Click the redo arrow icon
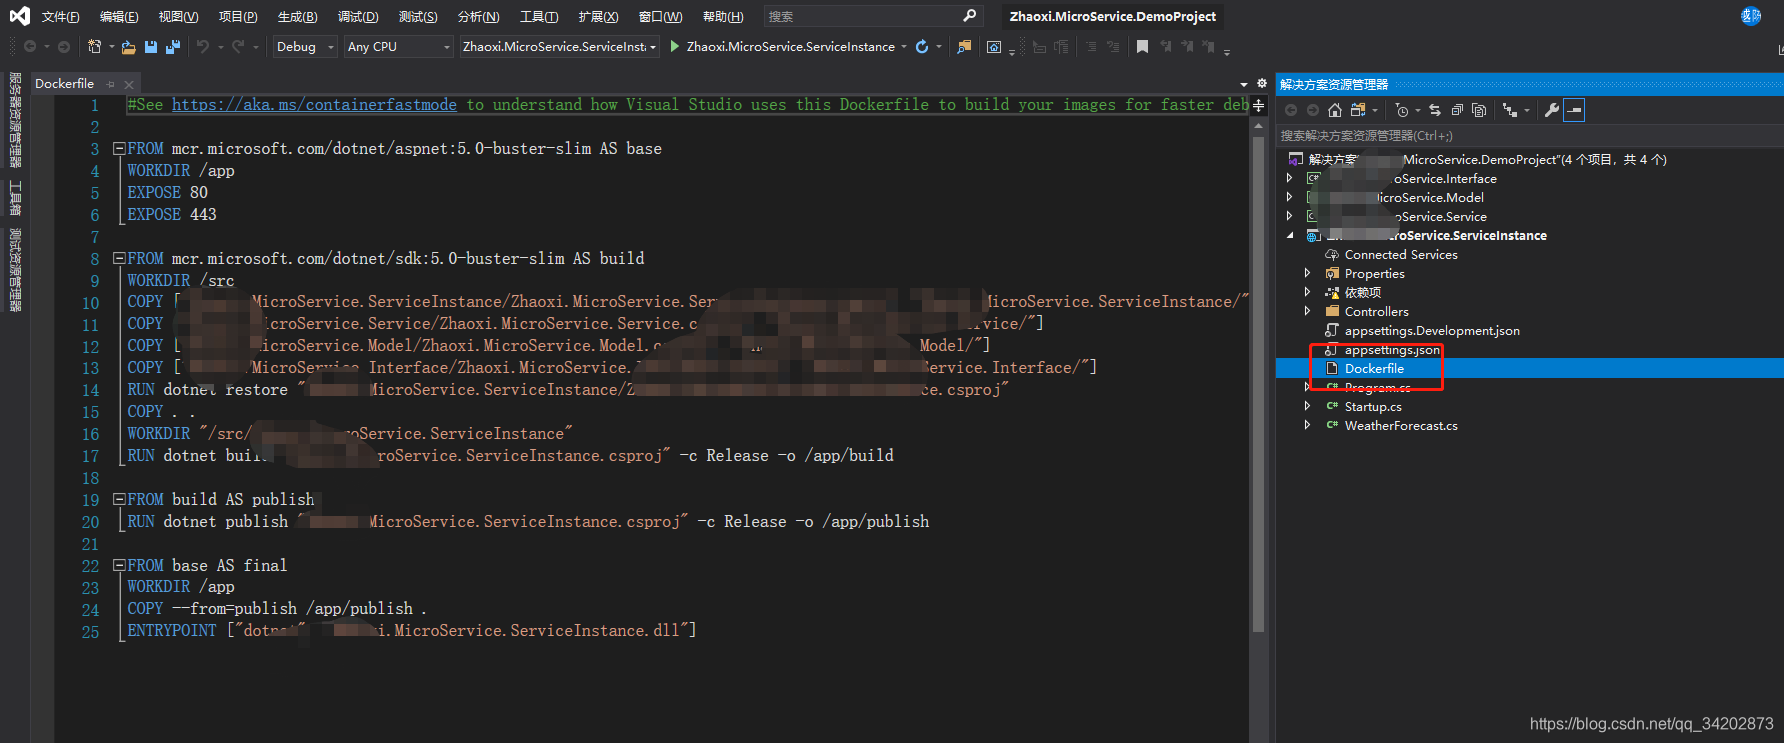Image resolution: width=1784 pixels, height=743 pixels. click(x=238, y=47)
